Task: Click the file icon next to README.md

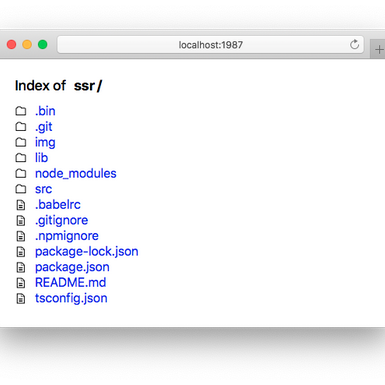Action: click(x=21, y=283)
